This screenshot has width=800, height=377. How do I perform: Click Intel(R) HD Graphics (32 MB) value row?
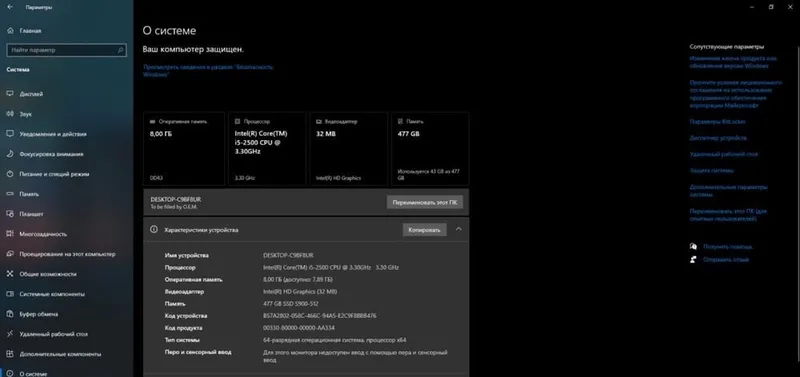click(300, 292)
